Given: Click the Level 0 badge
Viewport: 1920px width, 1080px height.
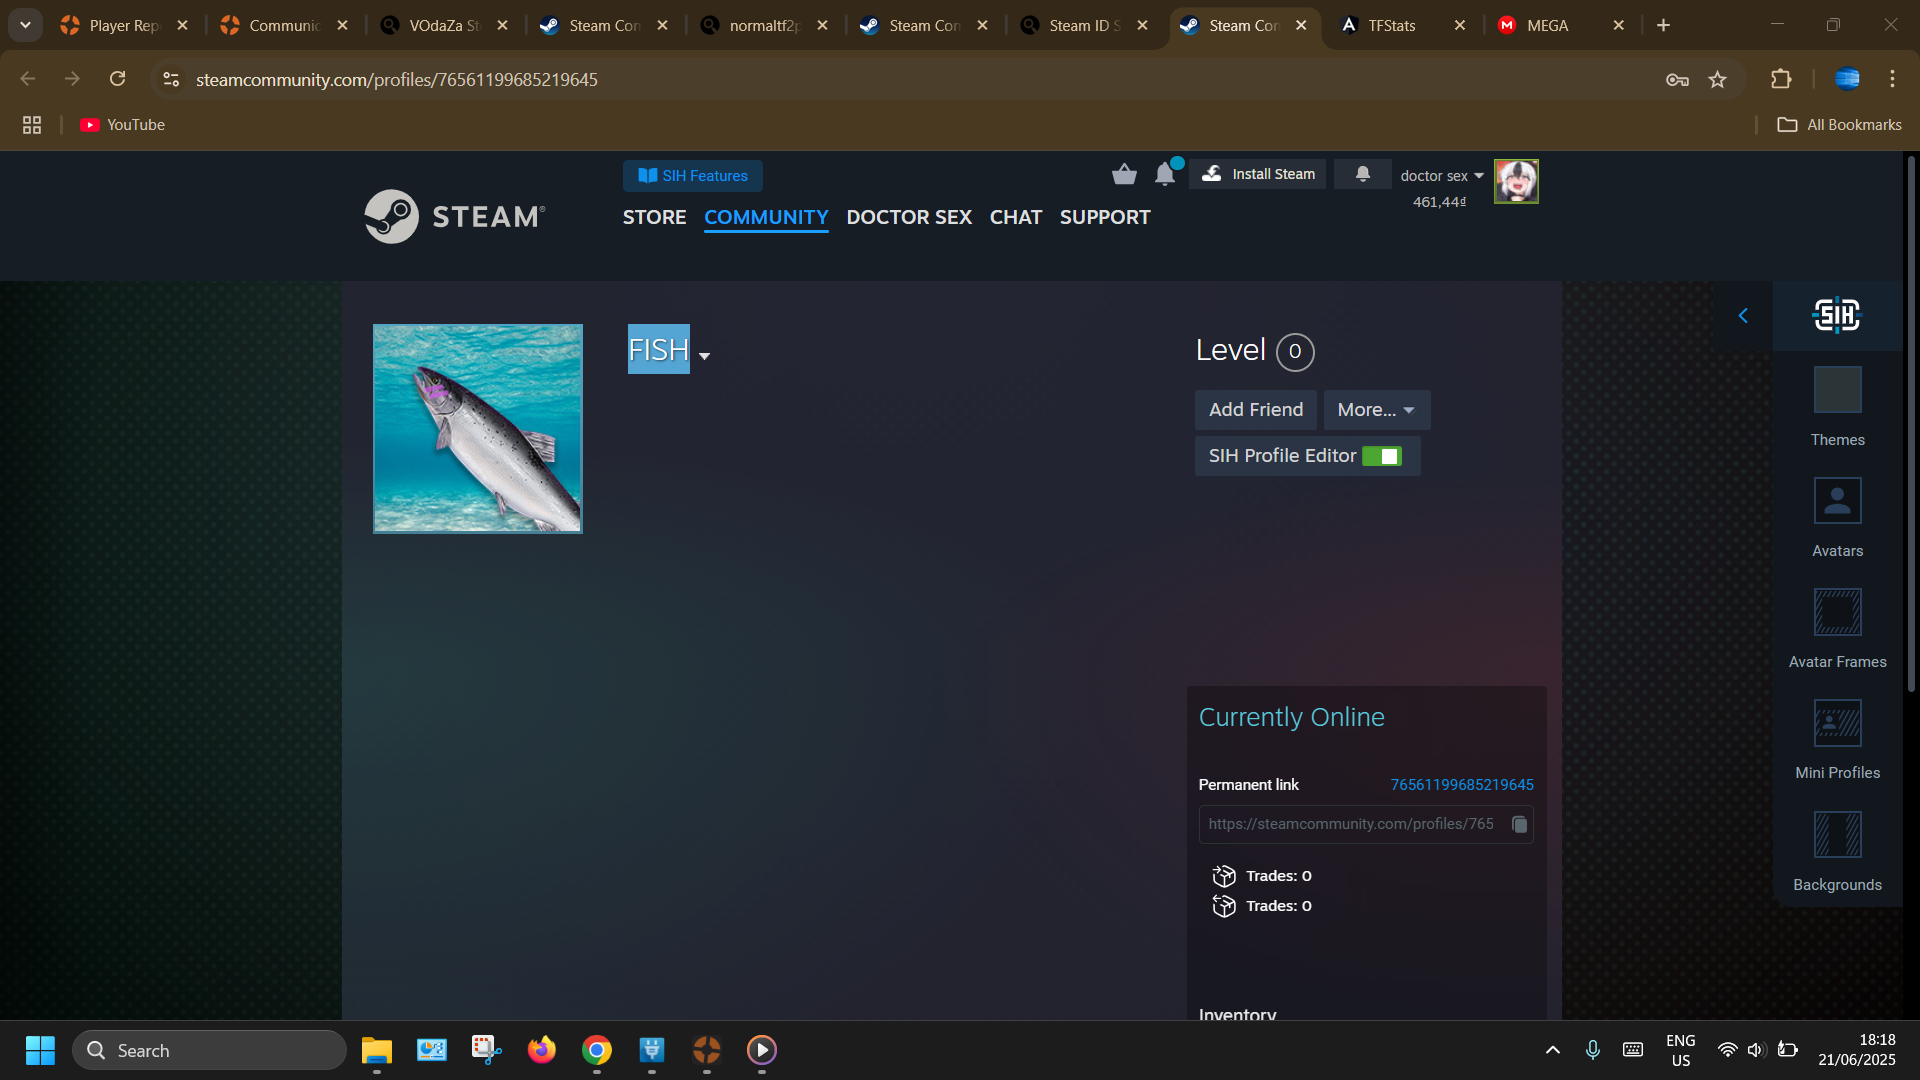Looking at the screenshot, I should click(x=1294, y=352).
